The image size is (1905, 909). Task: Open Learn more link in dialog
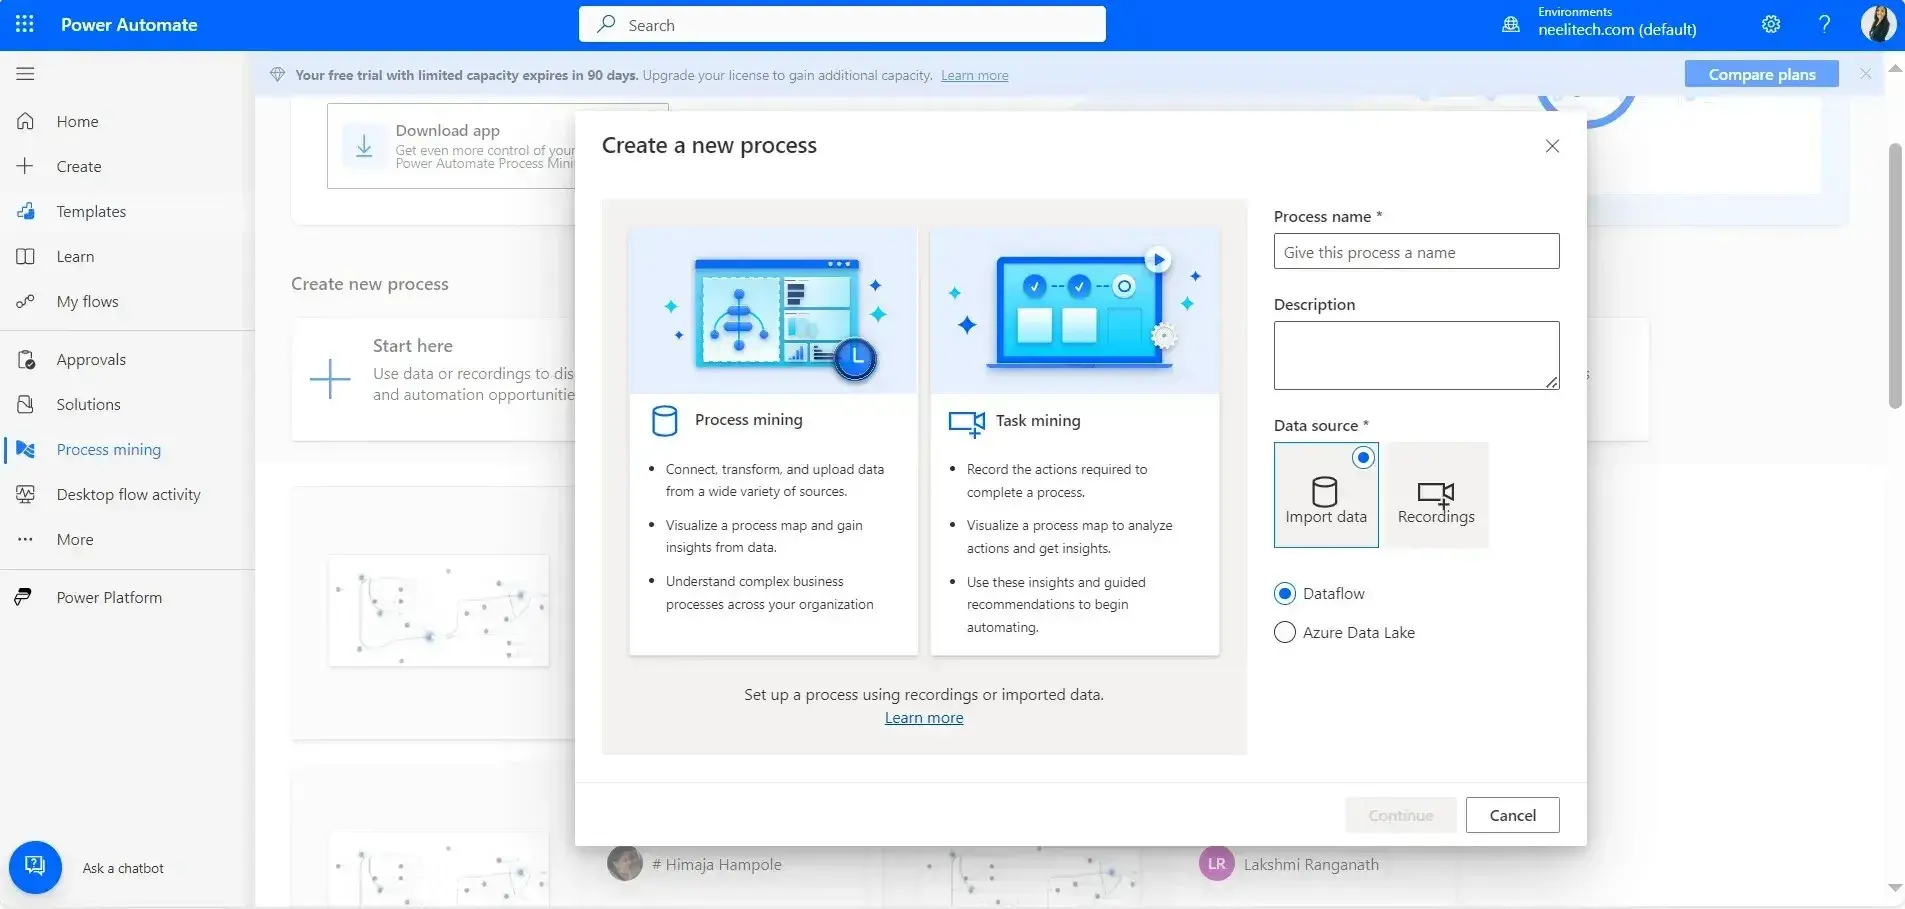point(924,718)
